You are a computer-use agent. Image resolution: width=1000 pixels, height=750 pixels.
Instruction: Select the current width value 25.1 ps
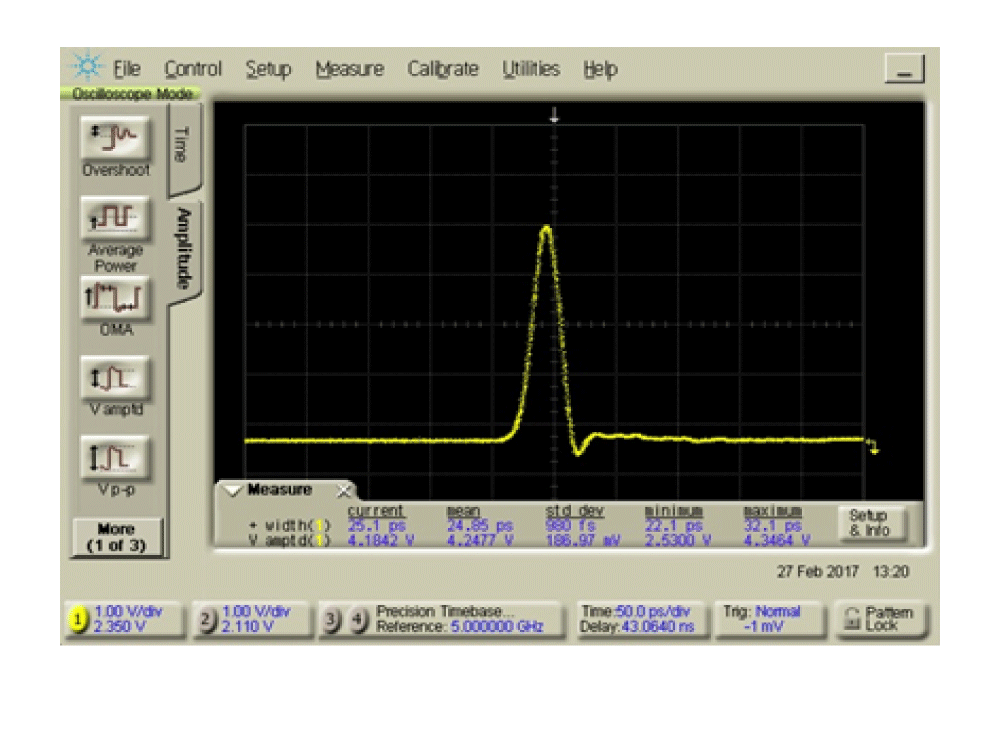pos(376,526)
